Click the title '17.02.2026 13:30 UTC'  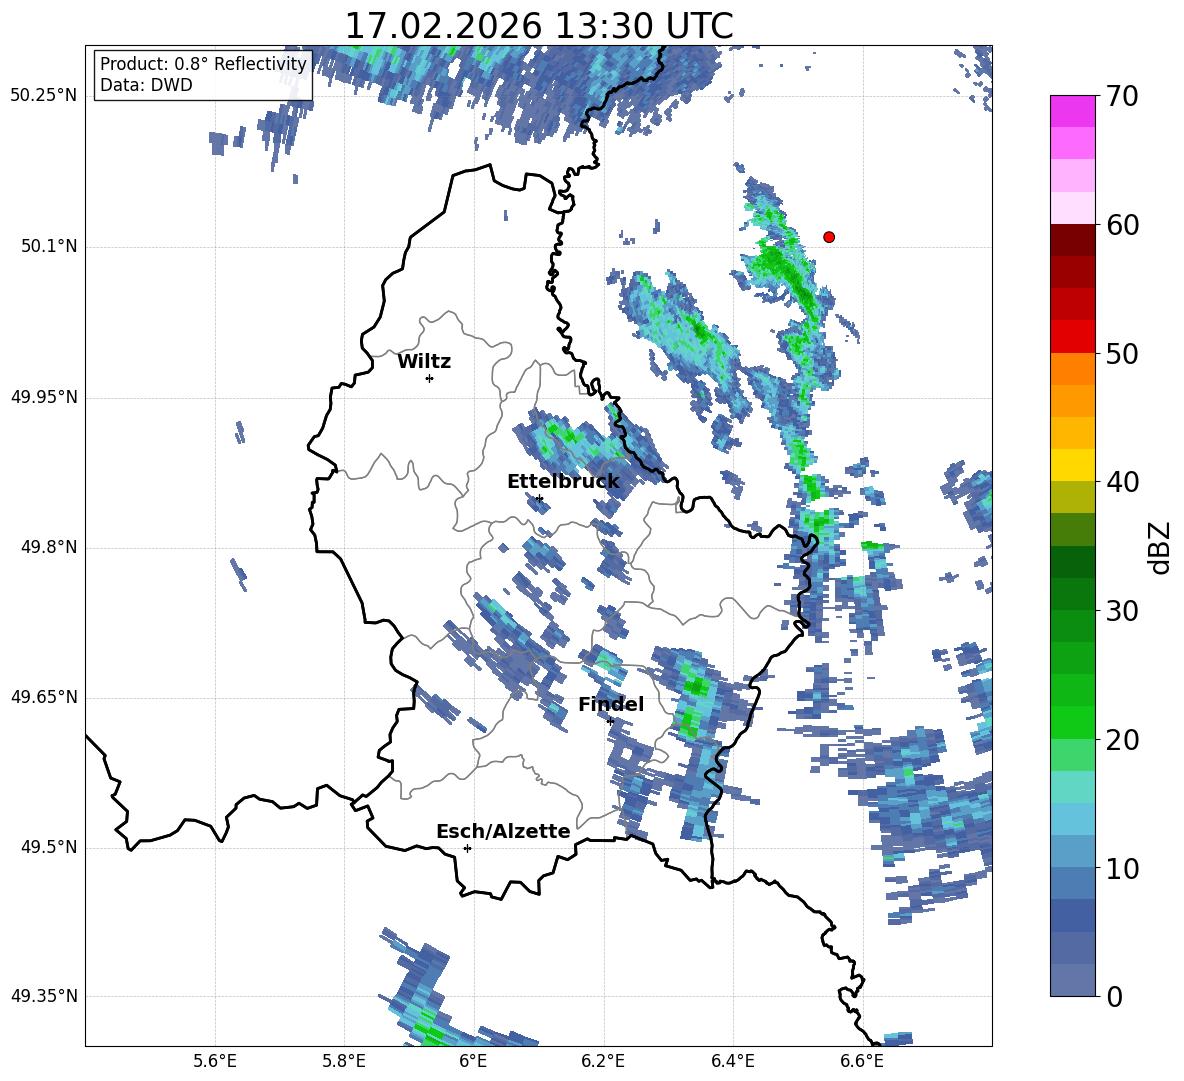tap(539, 26)
